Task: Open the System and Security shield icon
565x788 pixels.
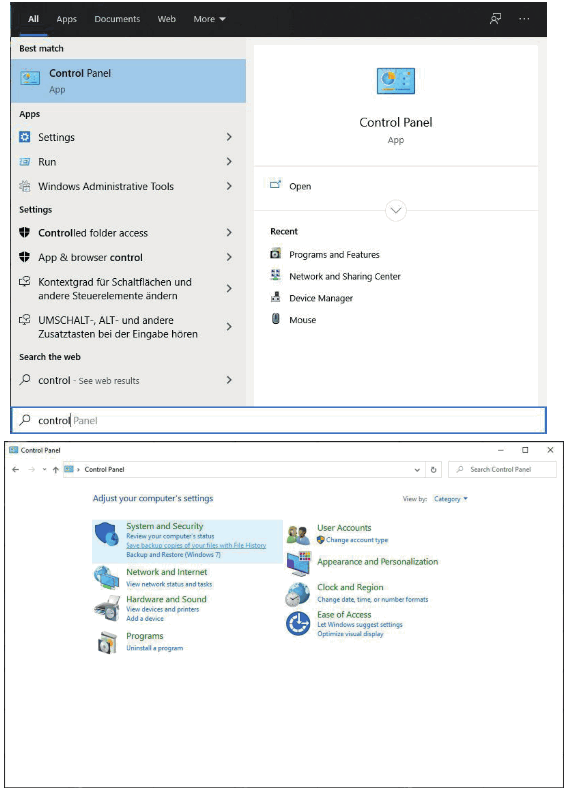Action: [x=107, y=534]
